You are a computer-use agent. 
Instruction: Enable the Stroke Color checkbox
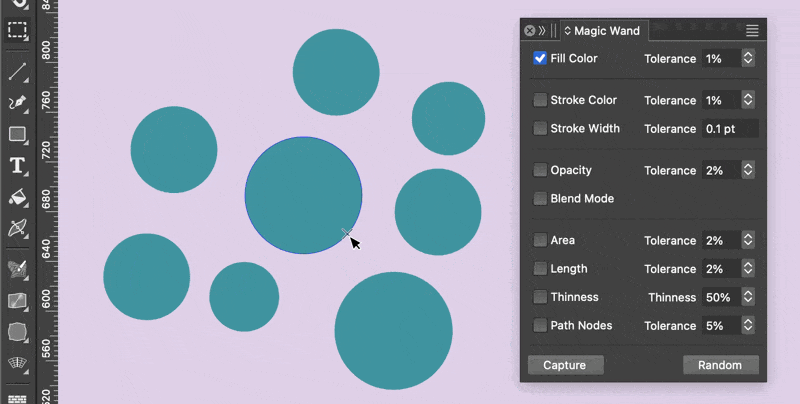point(540,100)
